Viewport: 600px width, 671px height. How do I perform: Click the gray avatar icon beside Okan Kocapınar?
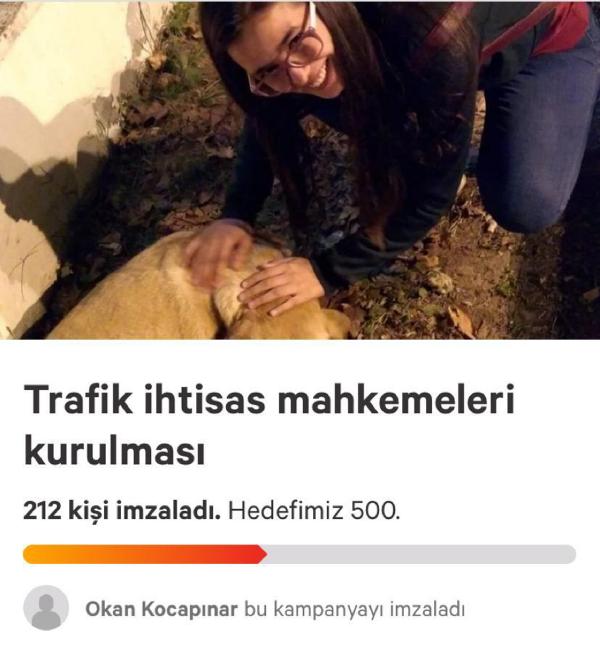coord(46,608)
